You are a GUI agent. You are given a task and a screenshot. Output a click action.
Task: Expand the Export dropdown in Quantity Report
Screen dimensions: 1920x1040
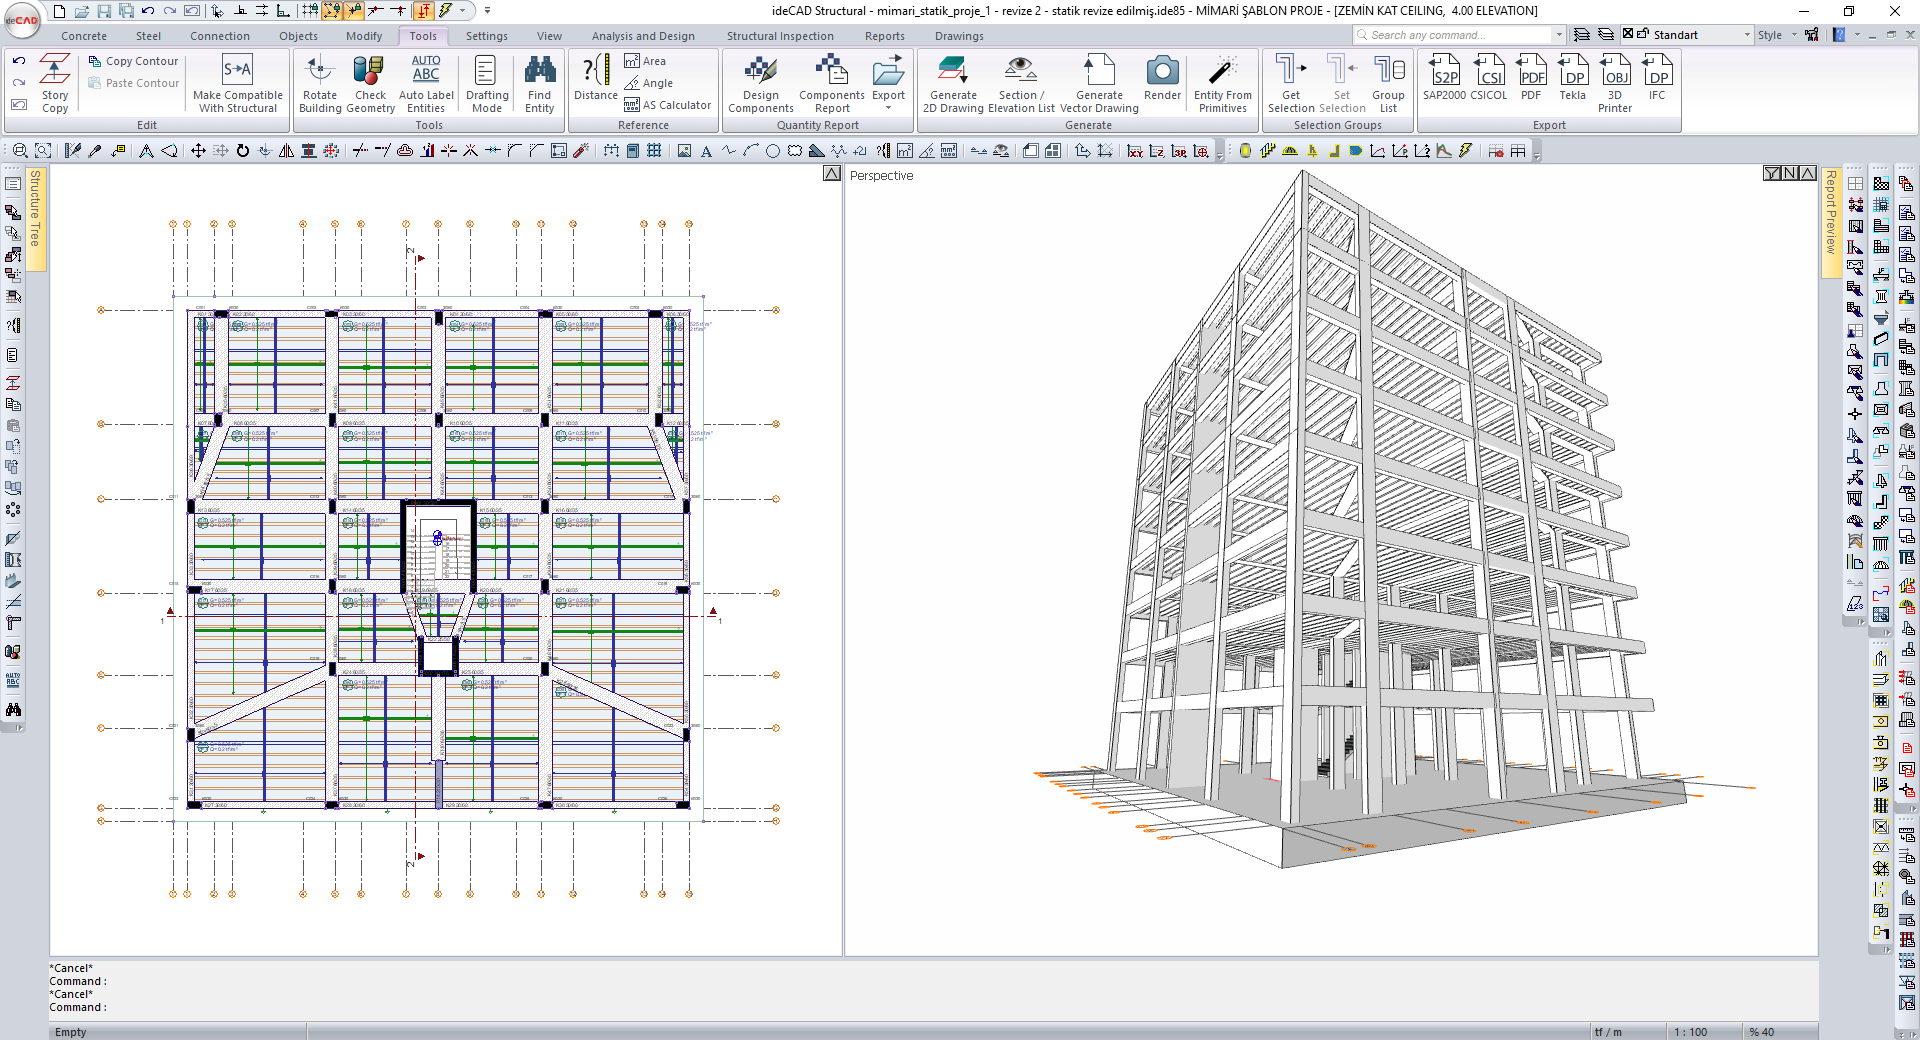tap(888, 106)
